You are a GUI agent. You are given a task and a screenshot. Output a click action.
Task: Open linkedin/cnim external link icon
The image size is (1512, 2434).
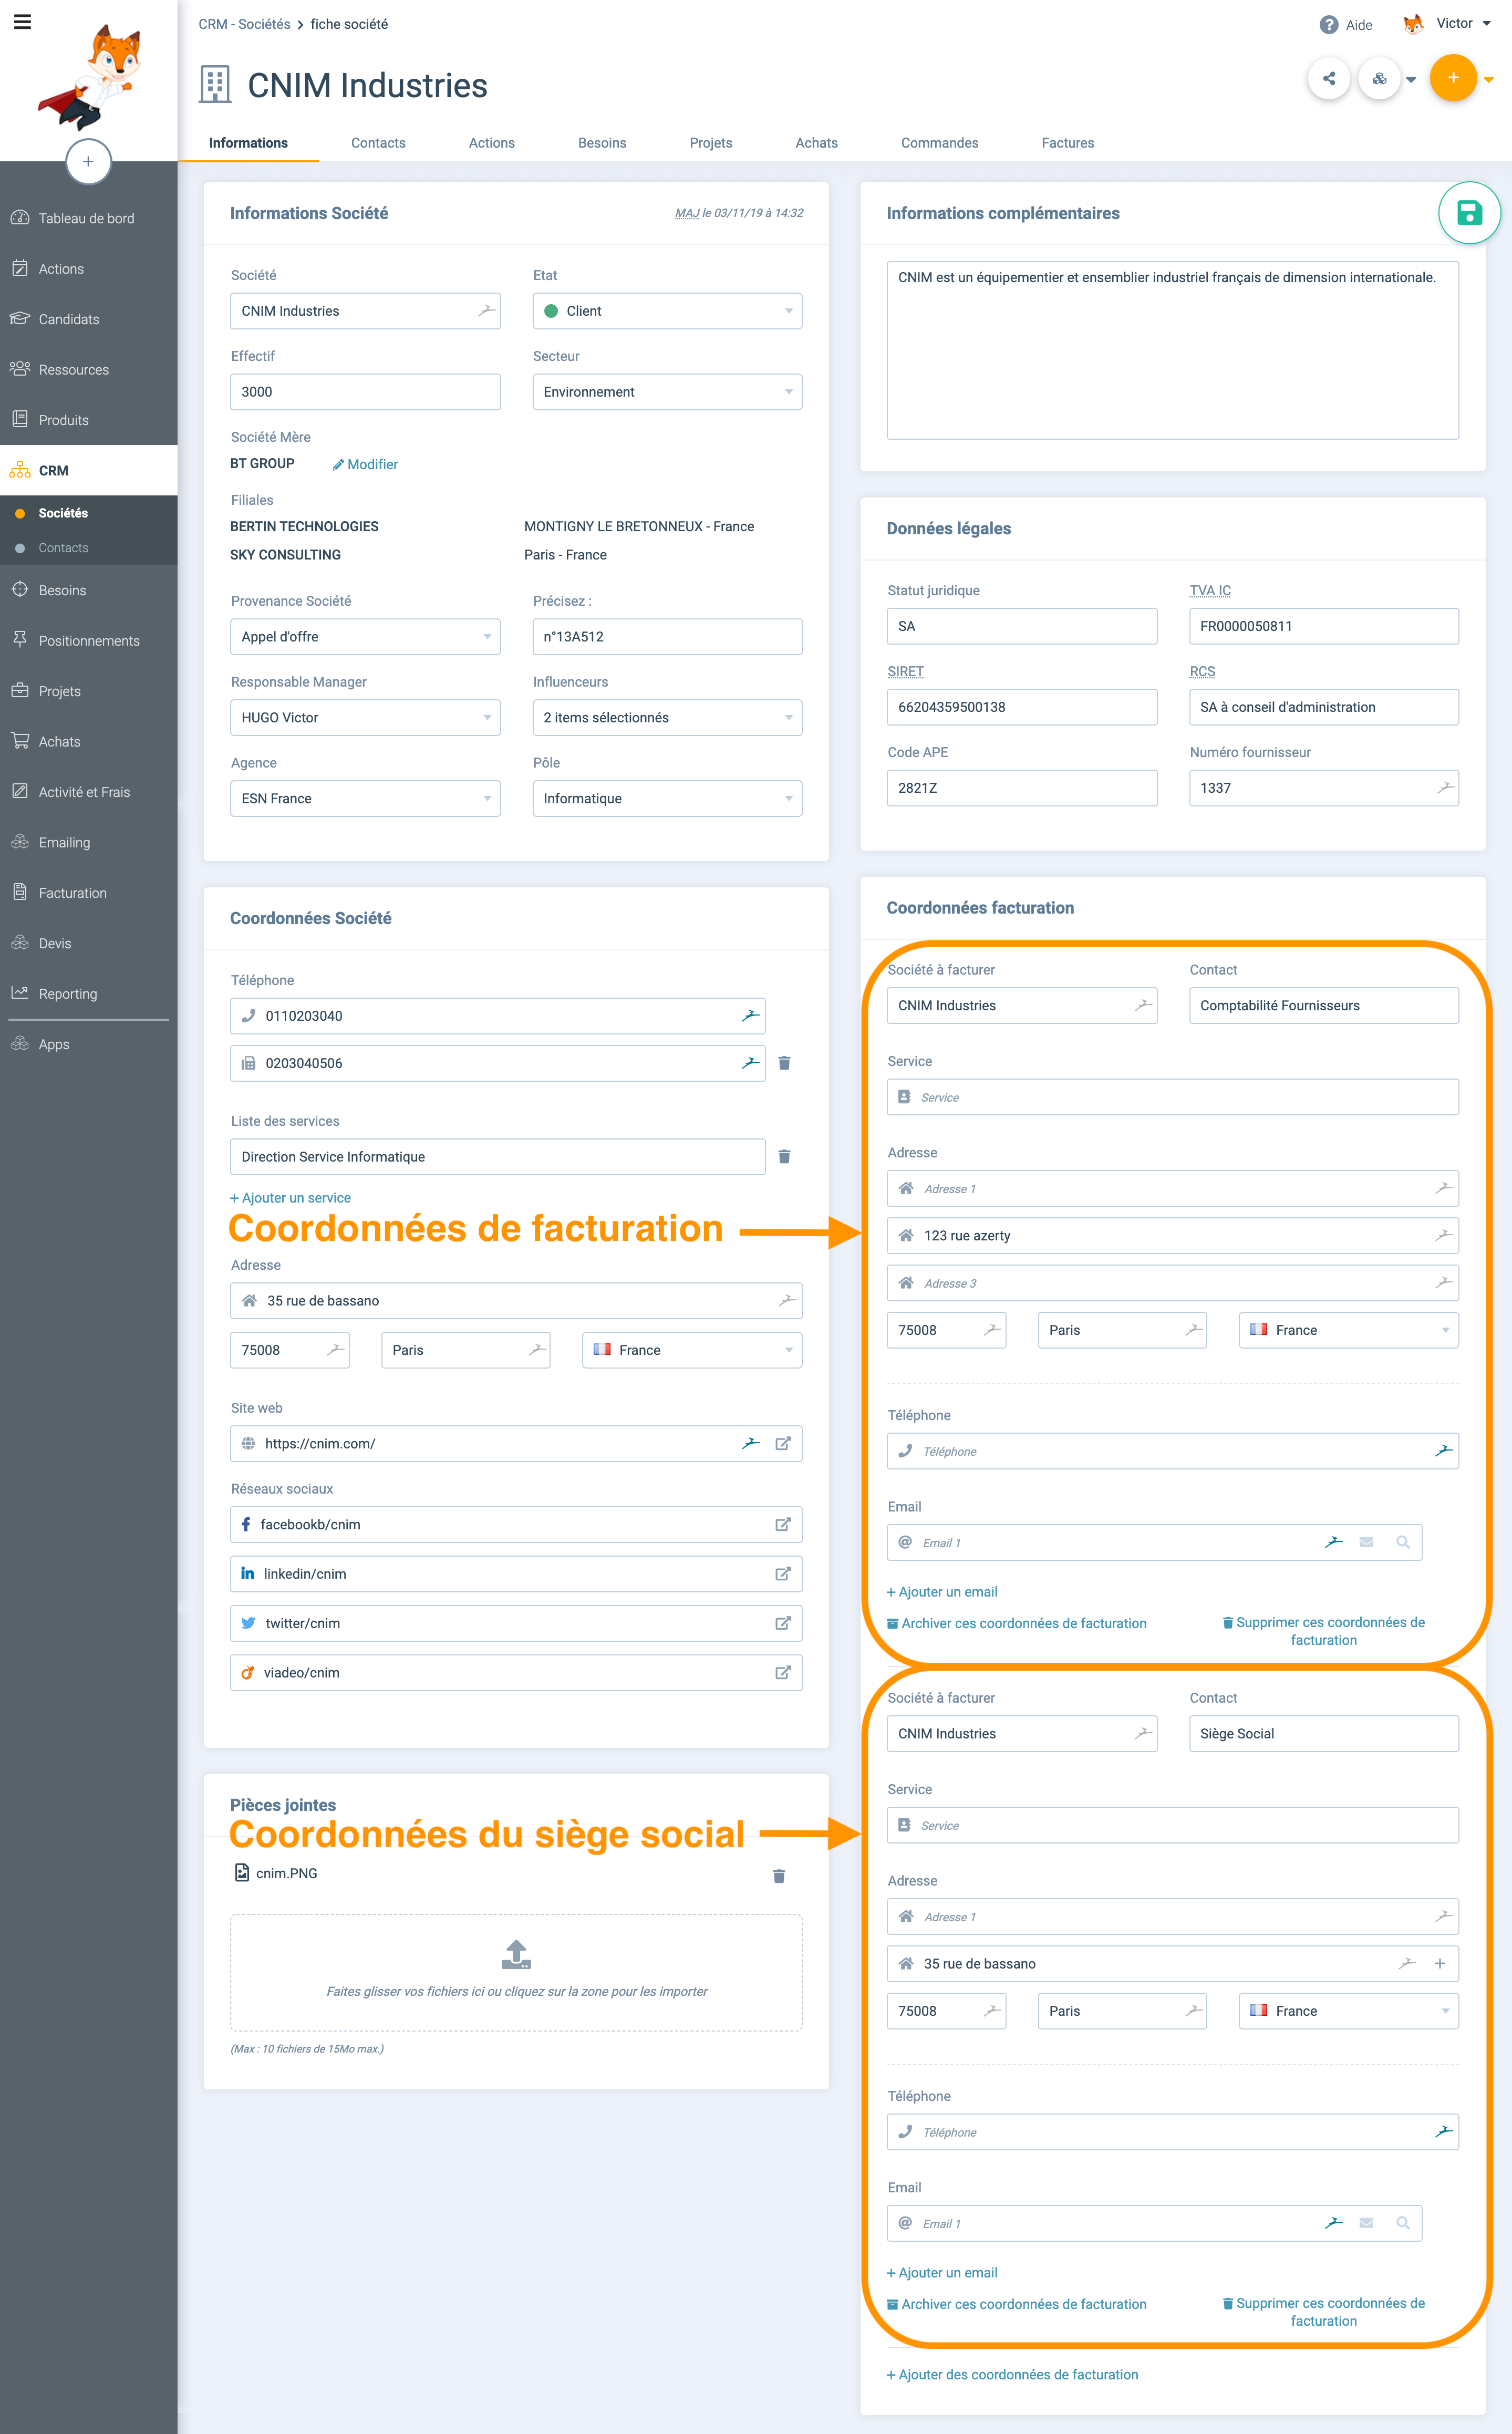783,1574
